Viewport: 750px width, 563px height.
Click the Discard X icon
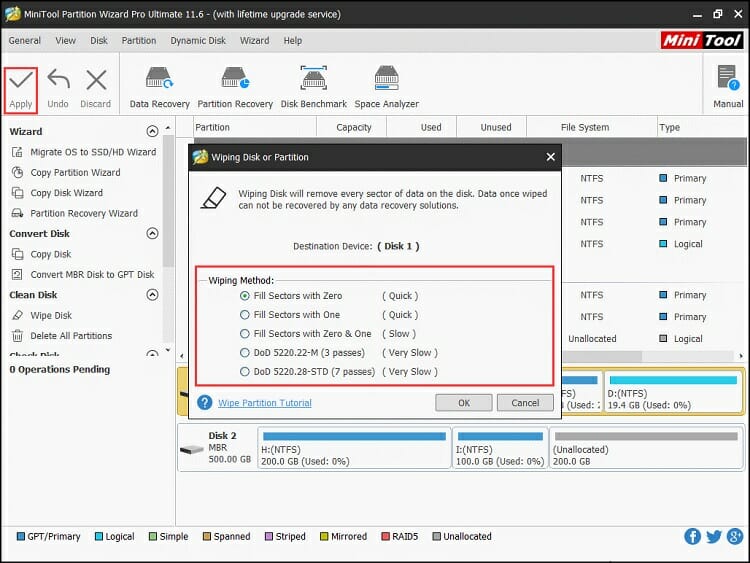[x=96, y=81]
